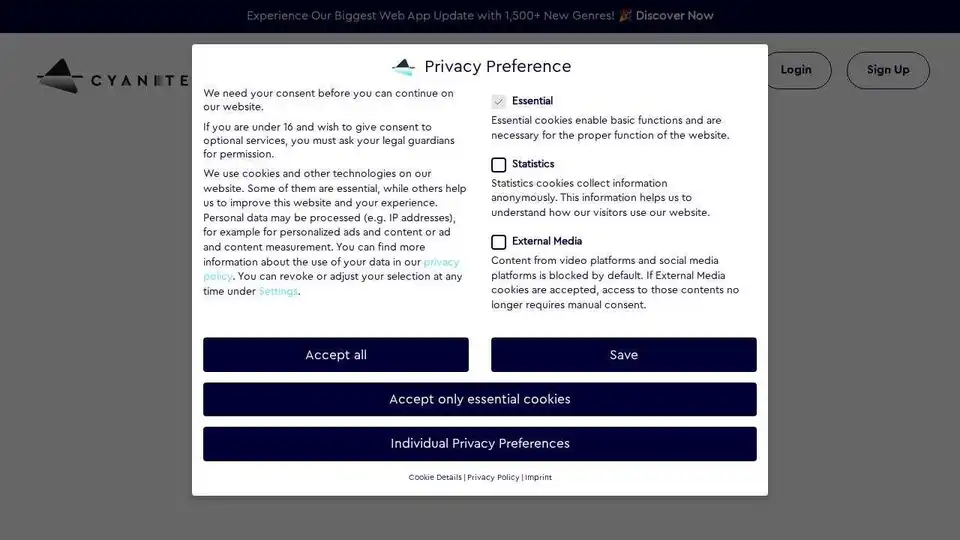Click the party popper emoji in banner
This screenshot has height=540, width=960.
pos(625,15)
